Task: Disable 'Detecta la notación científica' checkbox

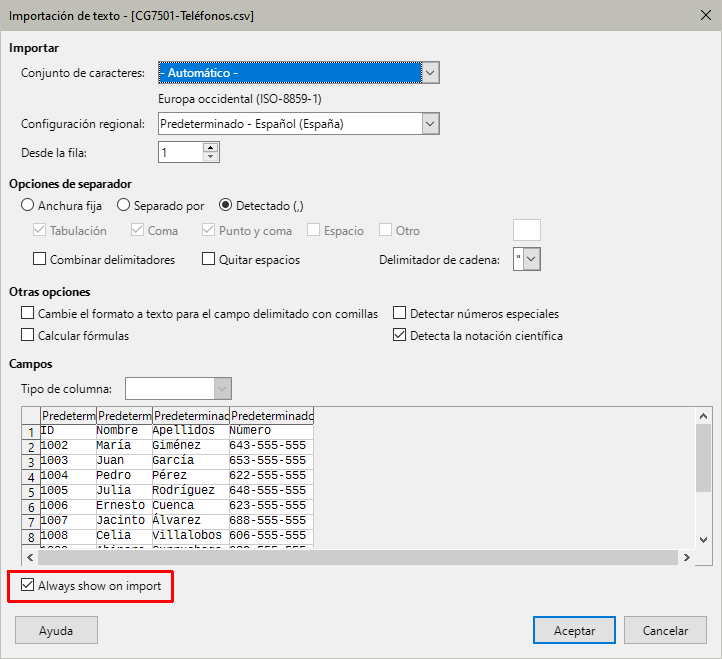Action: [x=400, y=336]
